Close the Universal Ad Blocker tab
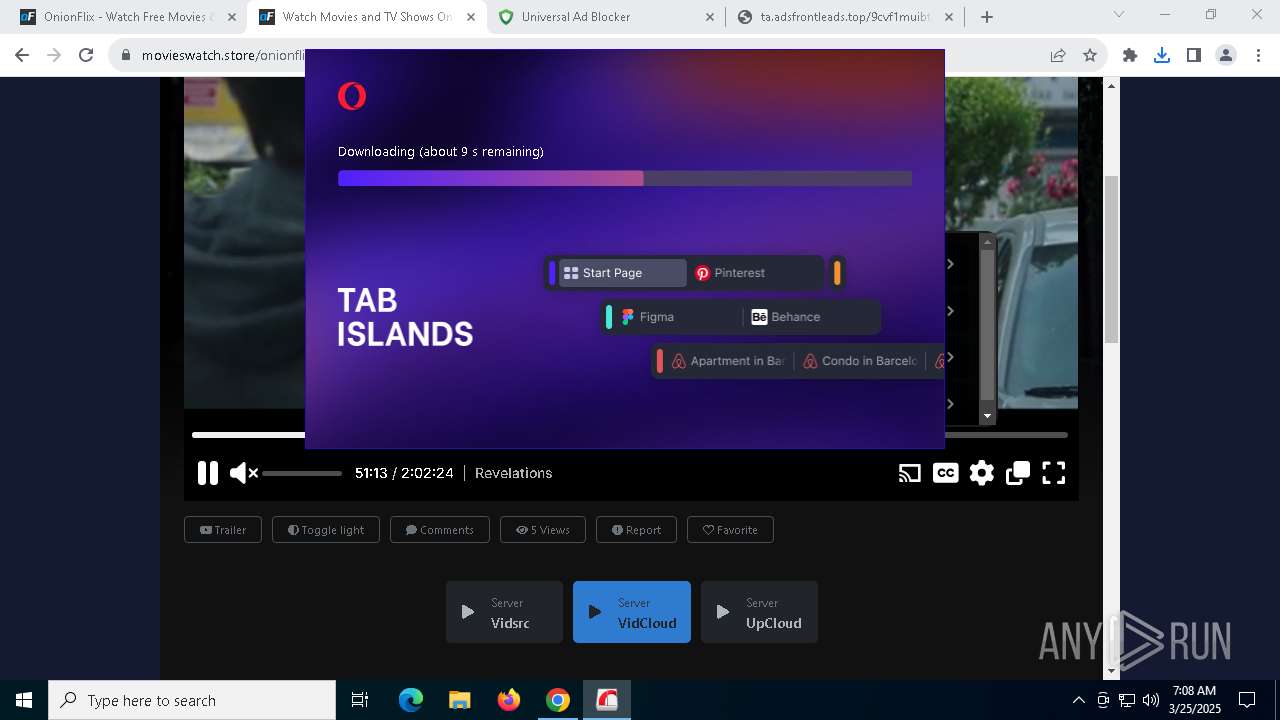The image size is (1280, 720). [x=710, y=17]
